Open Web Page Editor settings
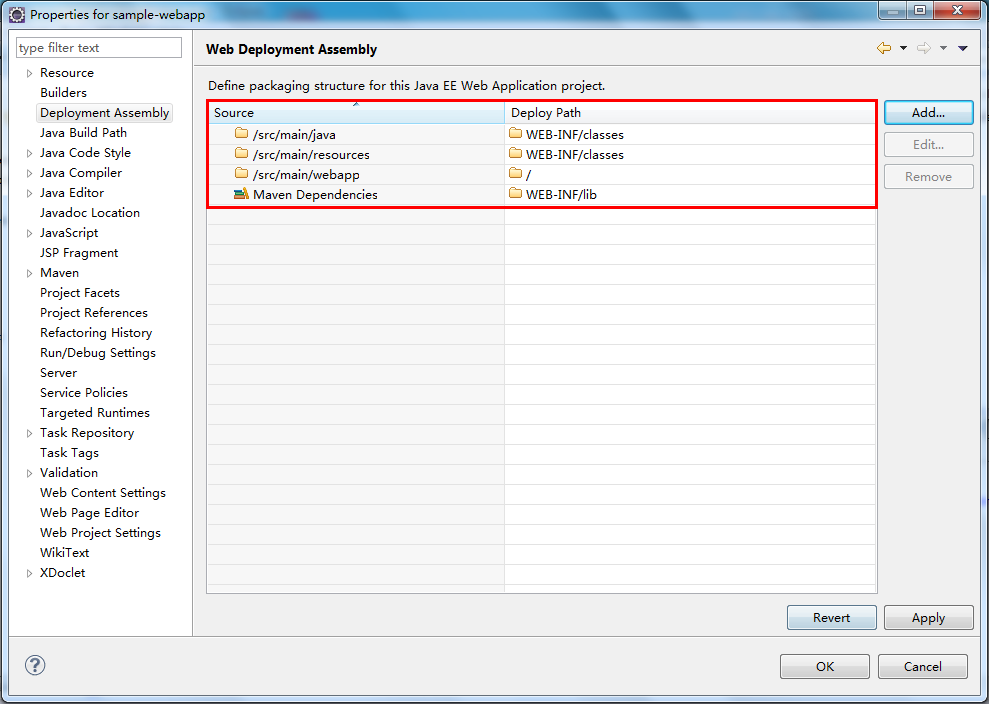The image size is (989, 704). [89, 513]
